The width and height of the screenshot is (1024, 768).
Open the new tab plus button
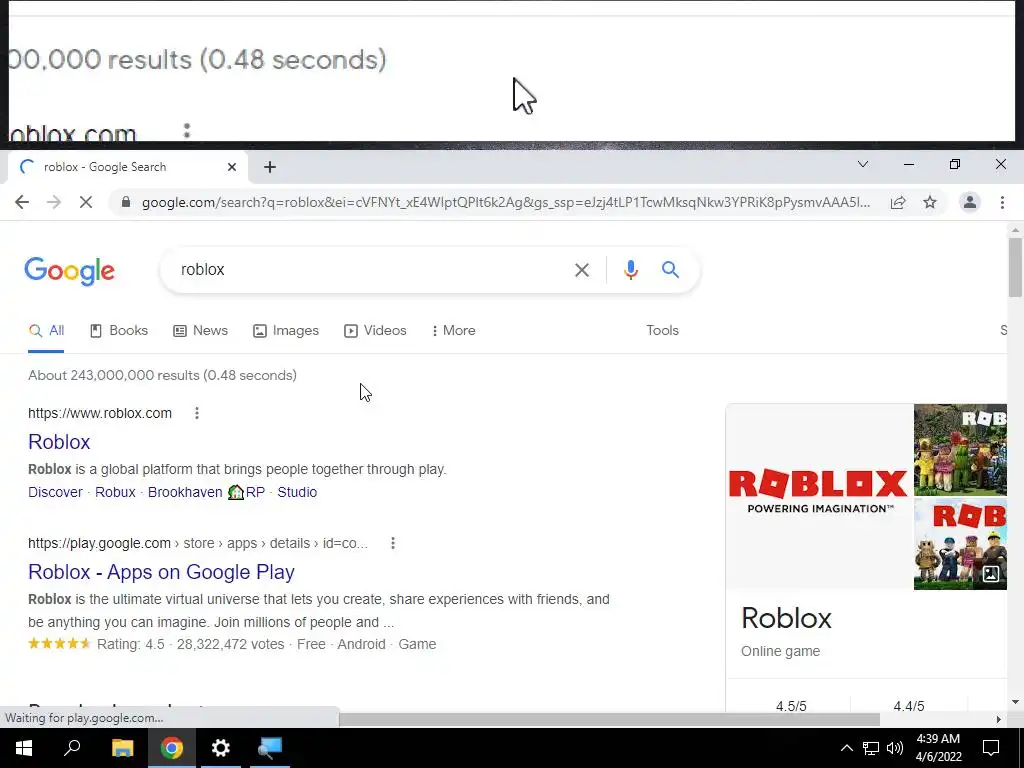(270, 167)
